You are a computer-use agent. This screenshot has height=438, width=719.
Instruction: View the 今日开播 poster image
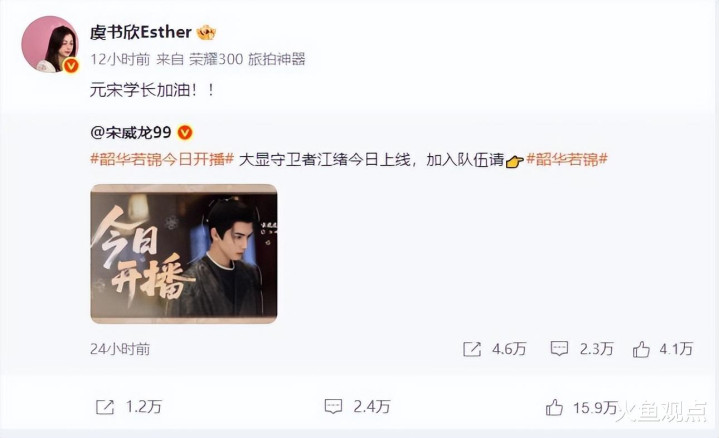183,254
